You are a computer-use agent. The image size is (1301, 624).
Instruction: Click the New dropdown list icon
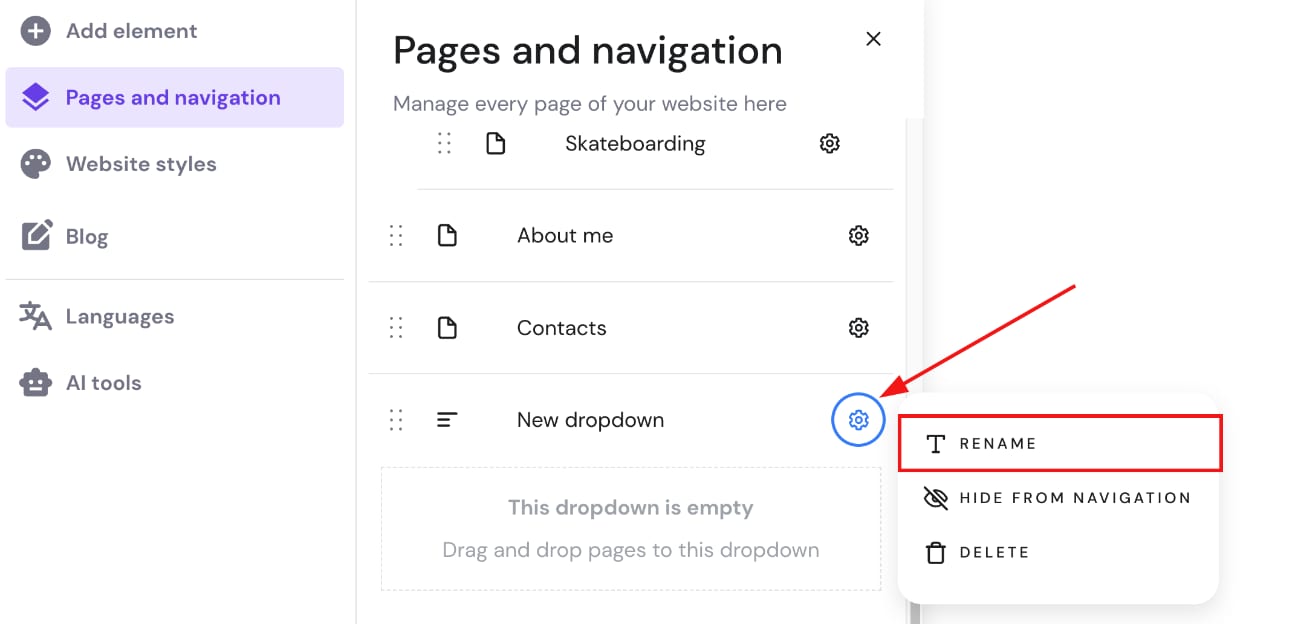[x=447, y=420]
